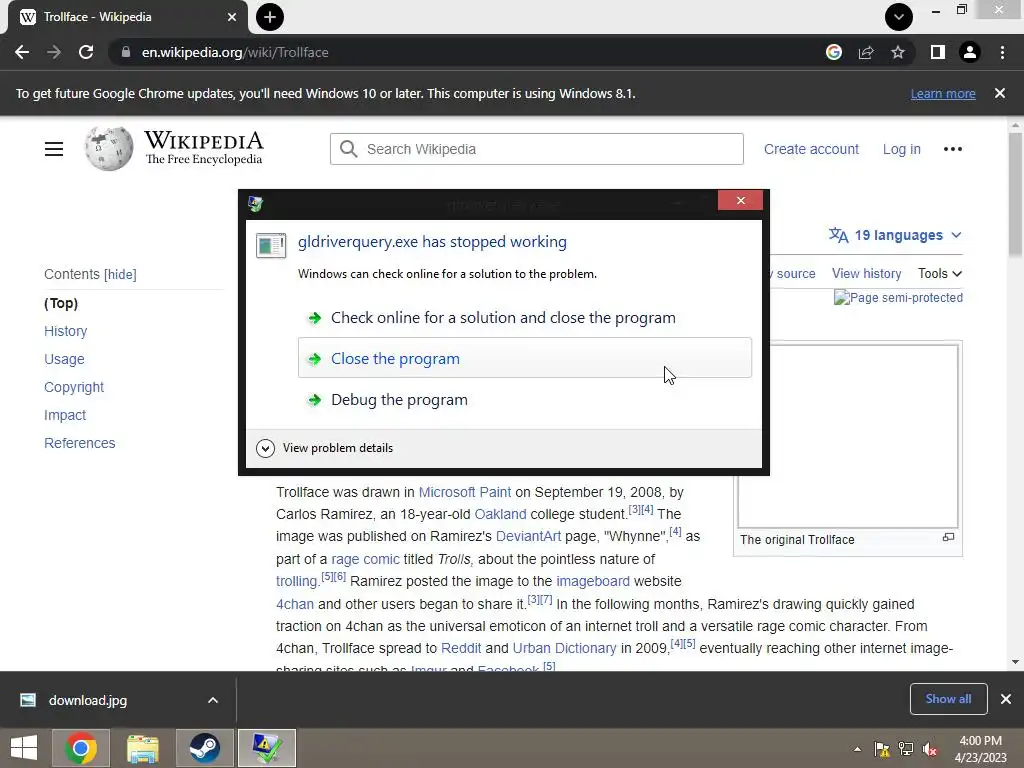Click the Page semi-protected icon
Viewport: 1024px width, 768px height.
[x=898, y=298]
